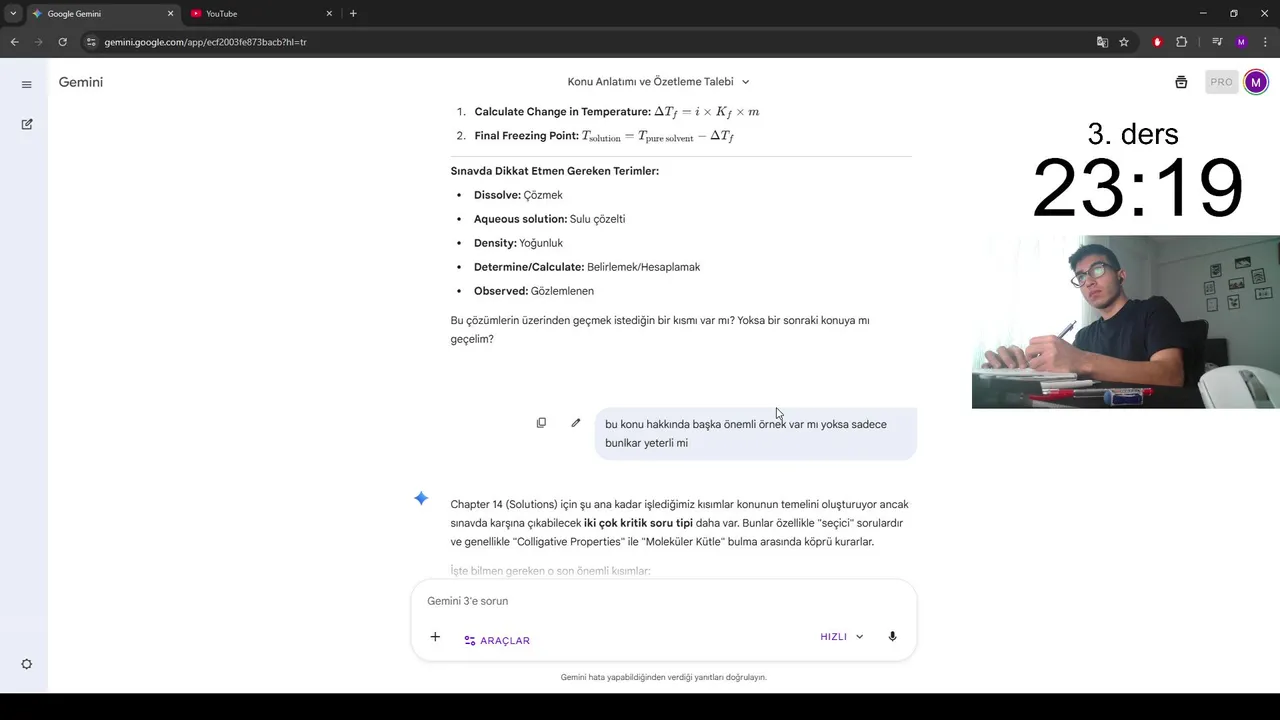
Task: Click 'Determine/Calculate: Belirlemek/Hesaplamak' line
Action: (x=587, y=267)
